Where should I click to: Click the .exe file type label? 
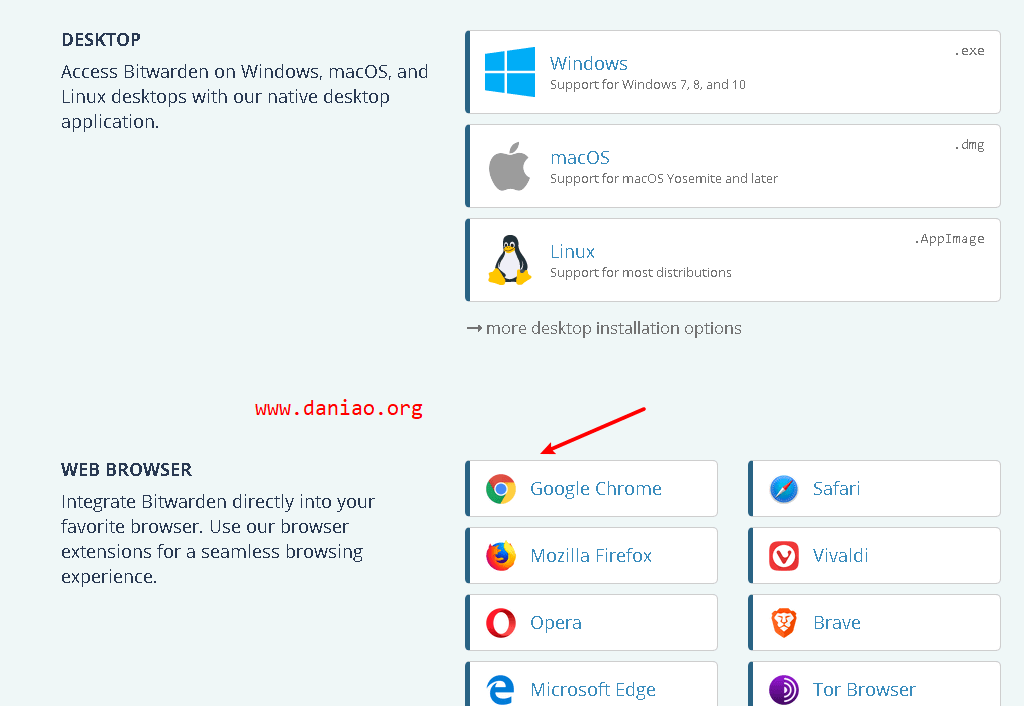969,51
